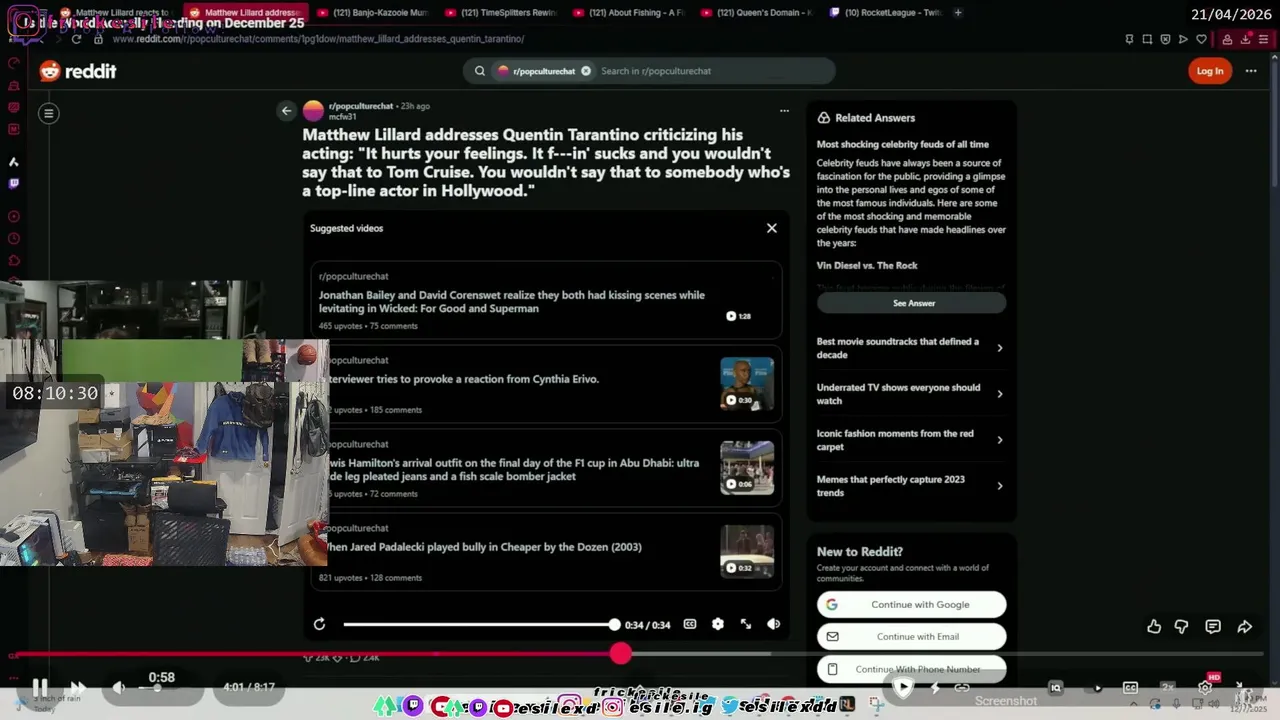Open the 2x playback speed control
This screenshot has height=720, width=1280.
click(1167, 688)
